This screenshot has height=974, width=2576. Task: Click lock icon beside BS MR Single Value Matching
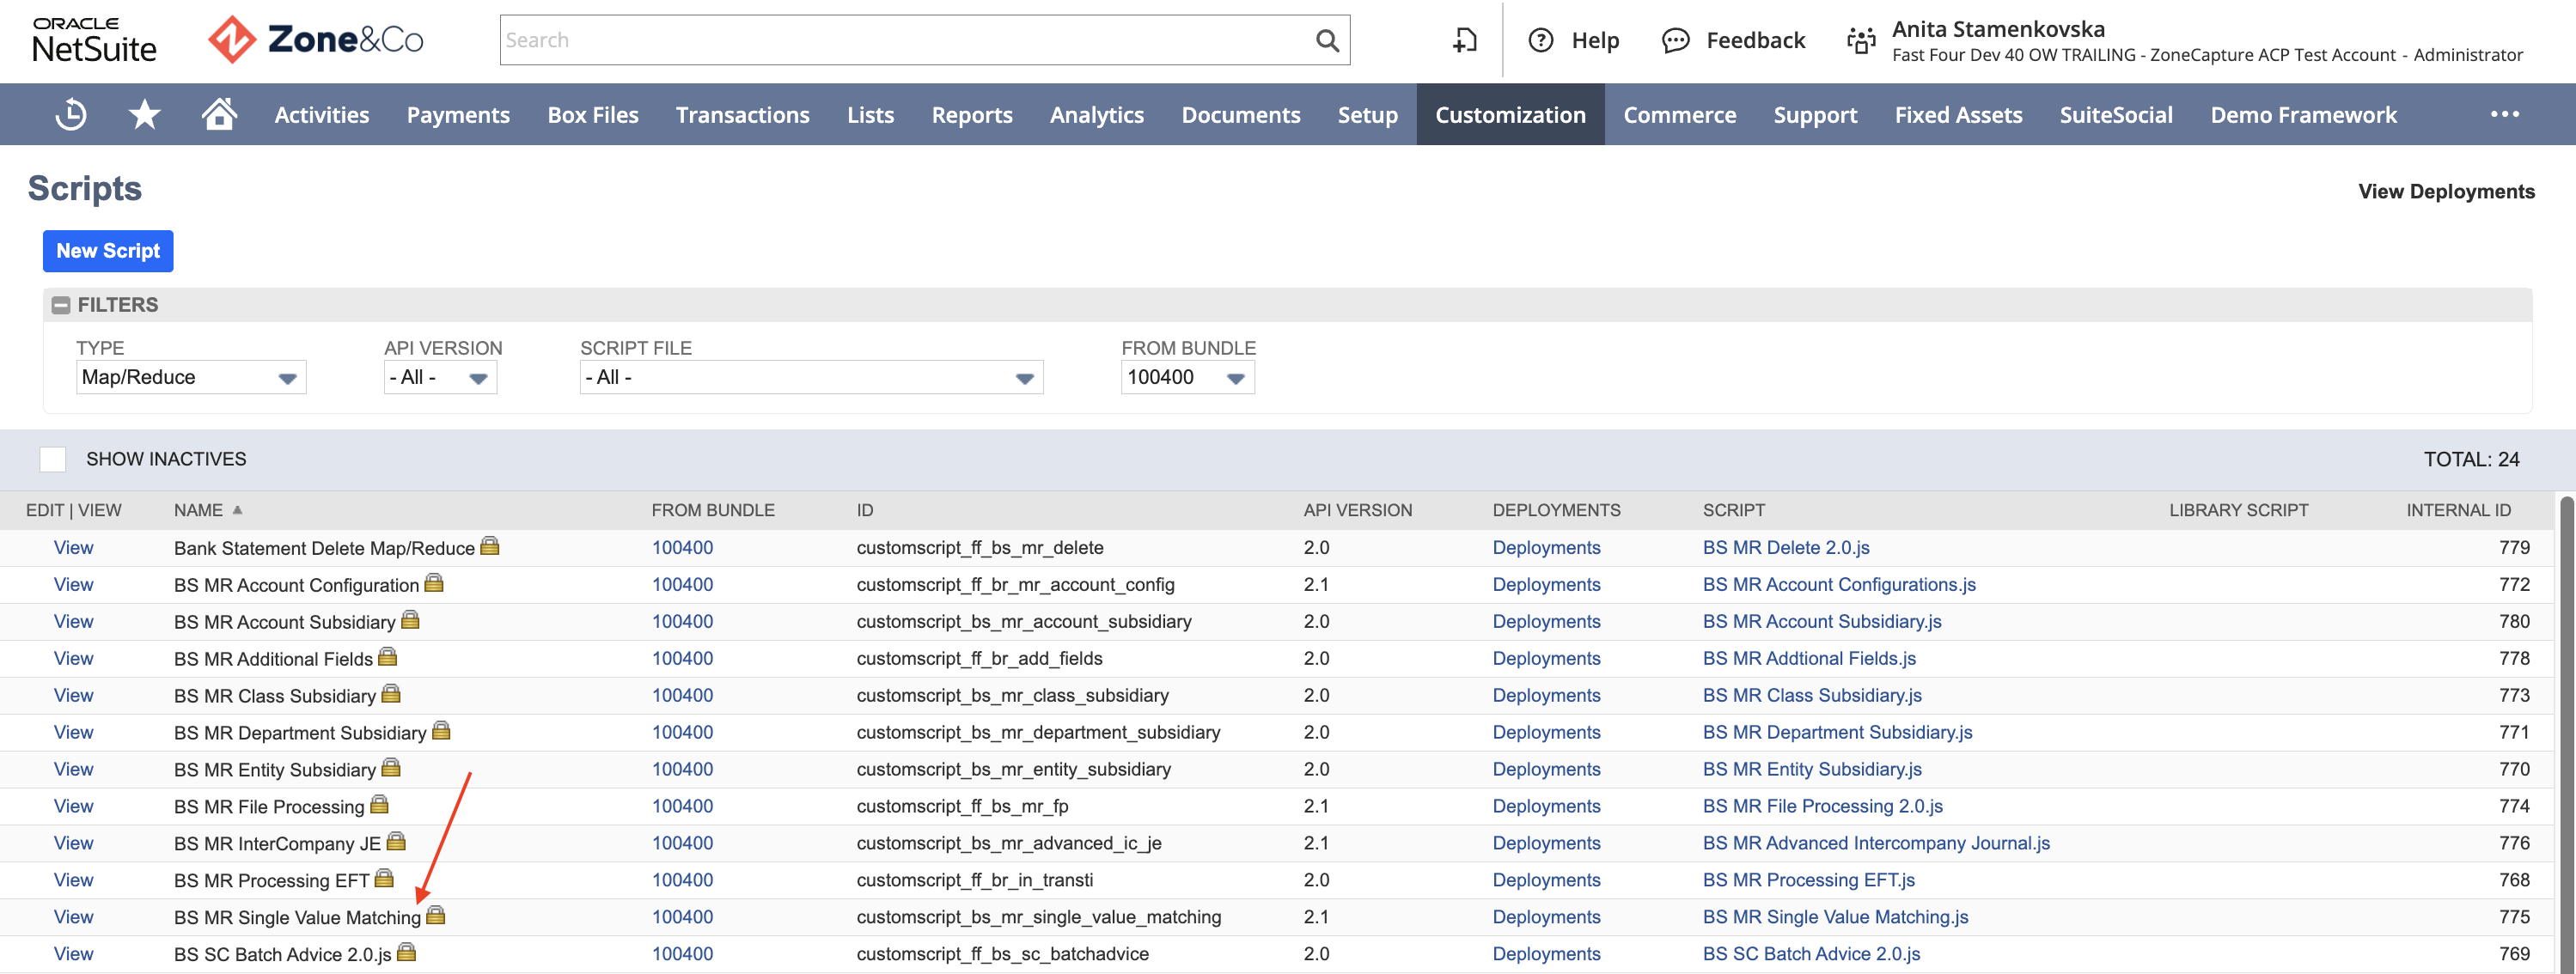(436, 915)
